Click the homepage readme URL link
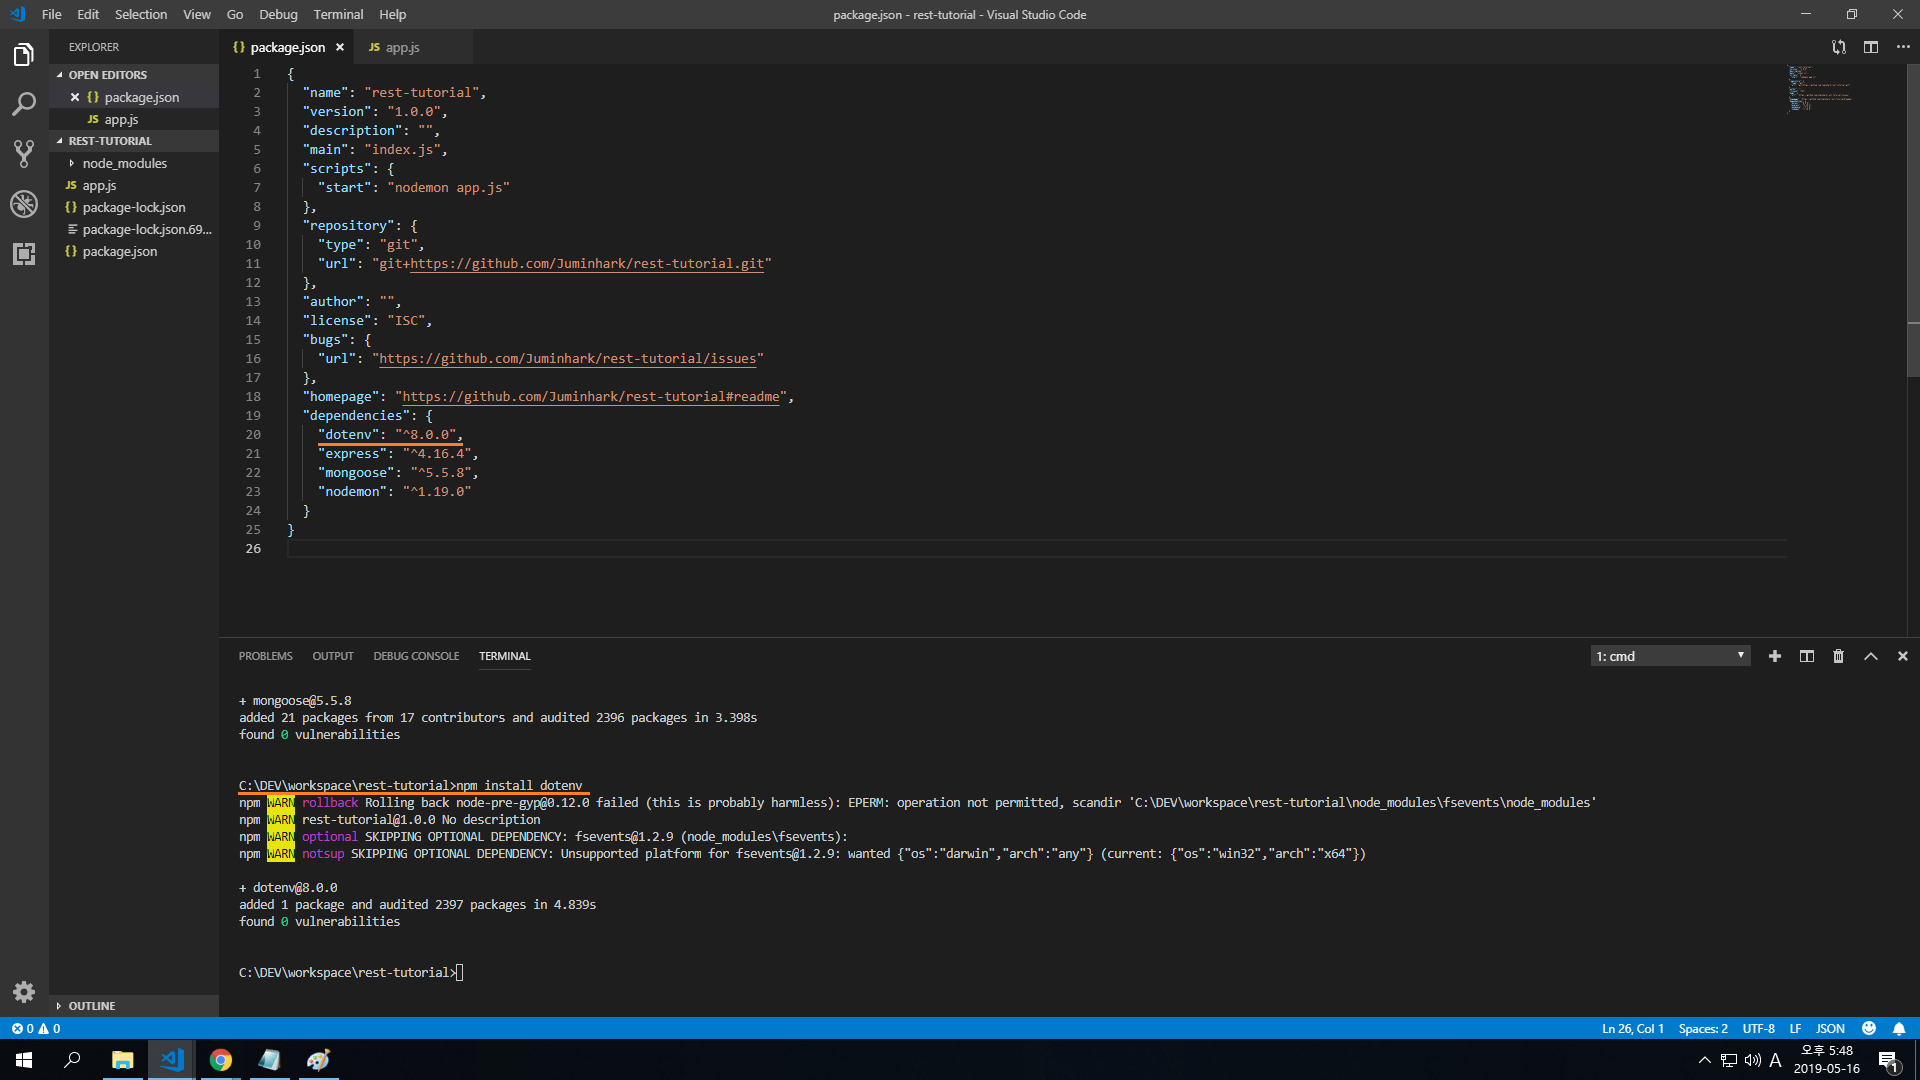 click(x=591, y=397)
